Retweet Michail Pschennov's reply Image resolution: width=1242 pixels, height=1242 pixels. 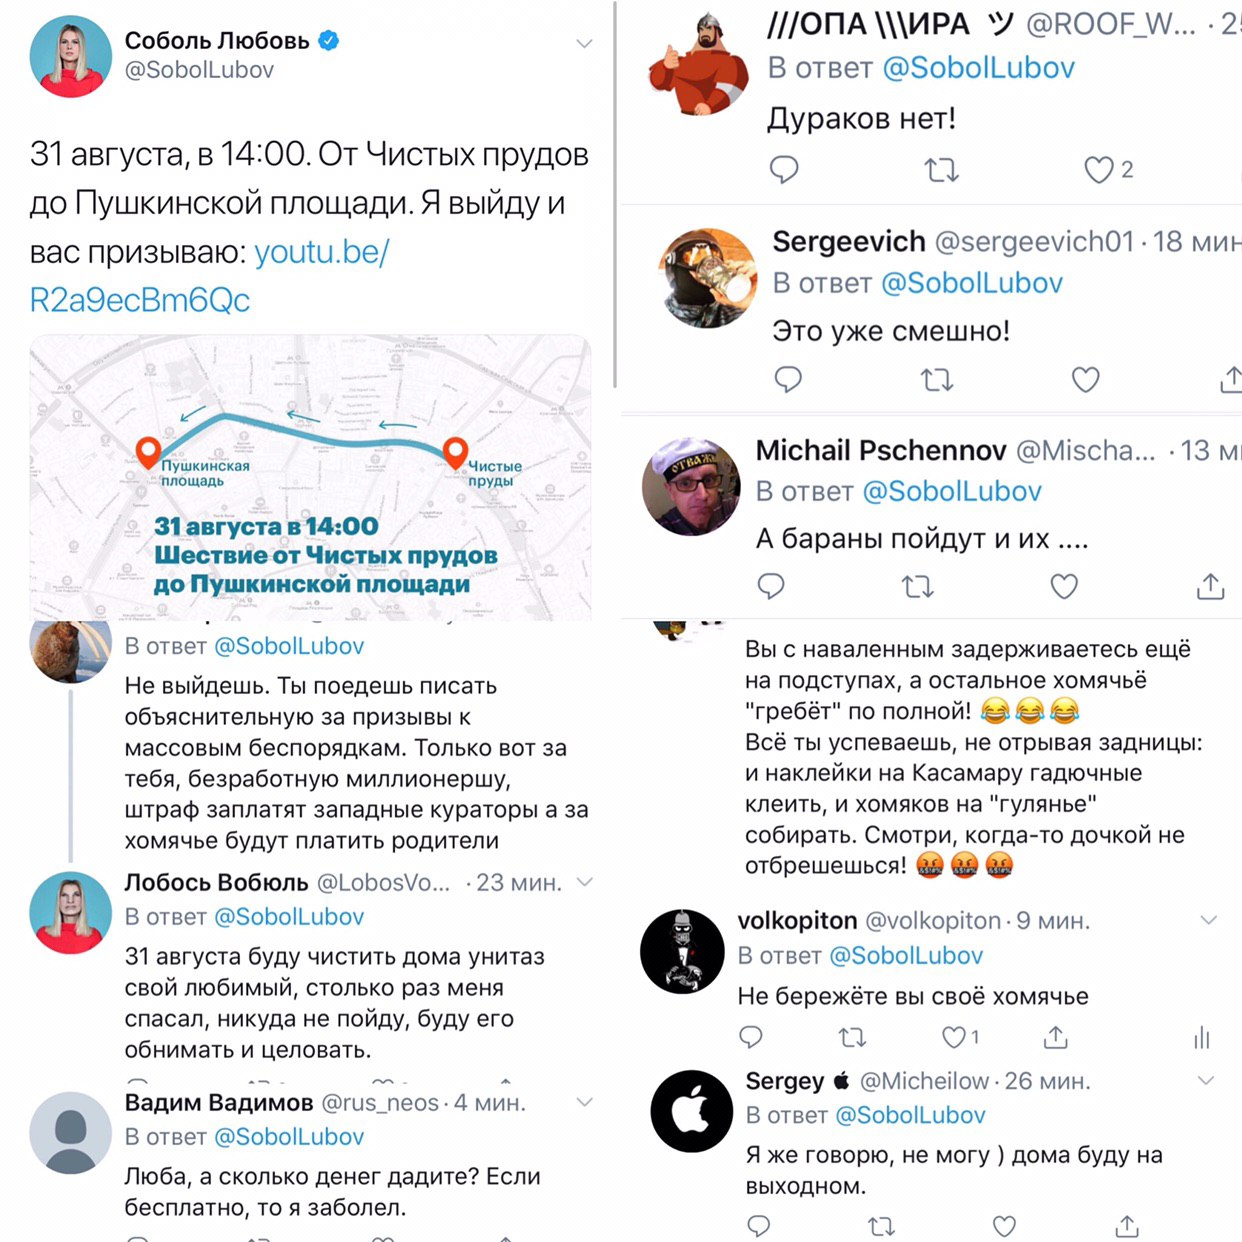point(917,587)
